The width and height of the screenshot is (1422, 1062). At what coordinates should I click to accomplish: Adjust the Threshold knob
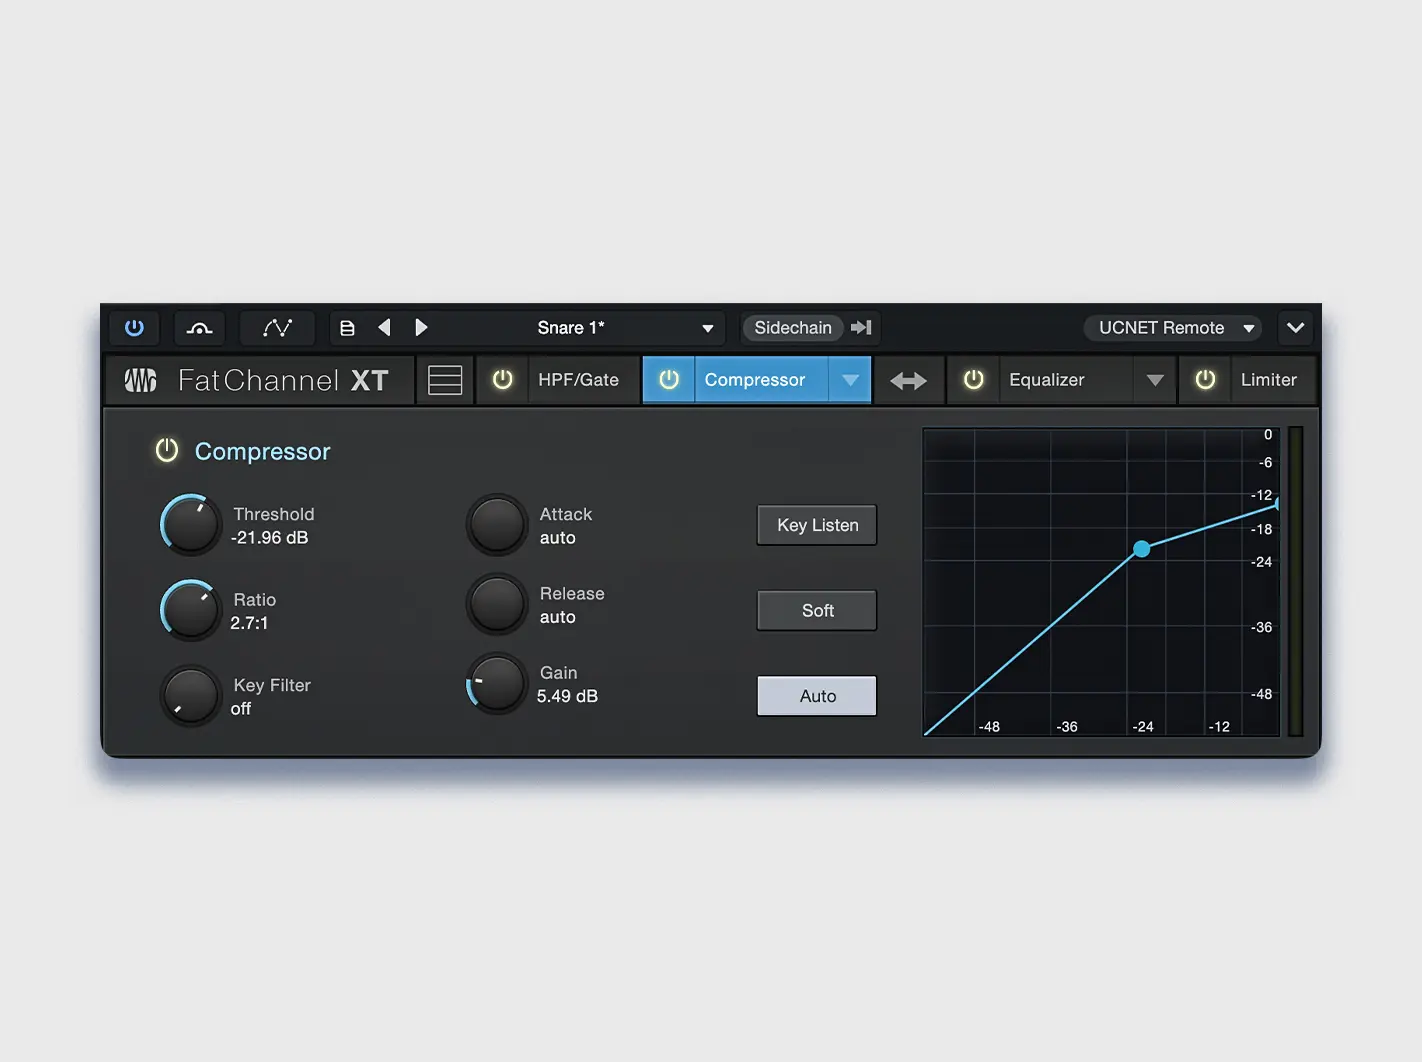tap(189, 524)
